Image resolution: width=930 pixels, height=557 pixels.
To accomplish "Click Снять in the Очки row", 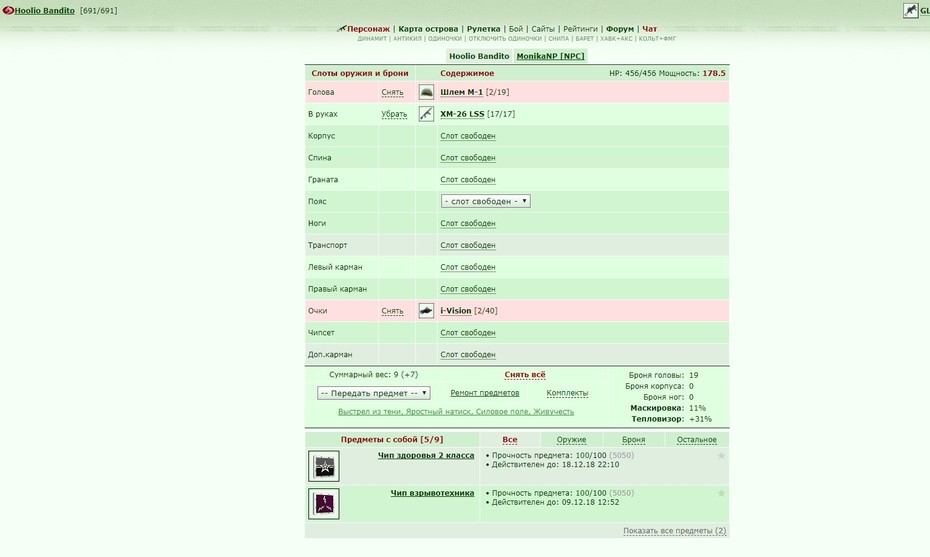I will (392, 311).
